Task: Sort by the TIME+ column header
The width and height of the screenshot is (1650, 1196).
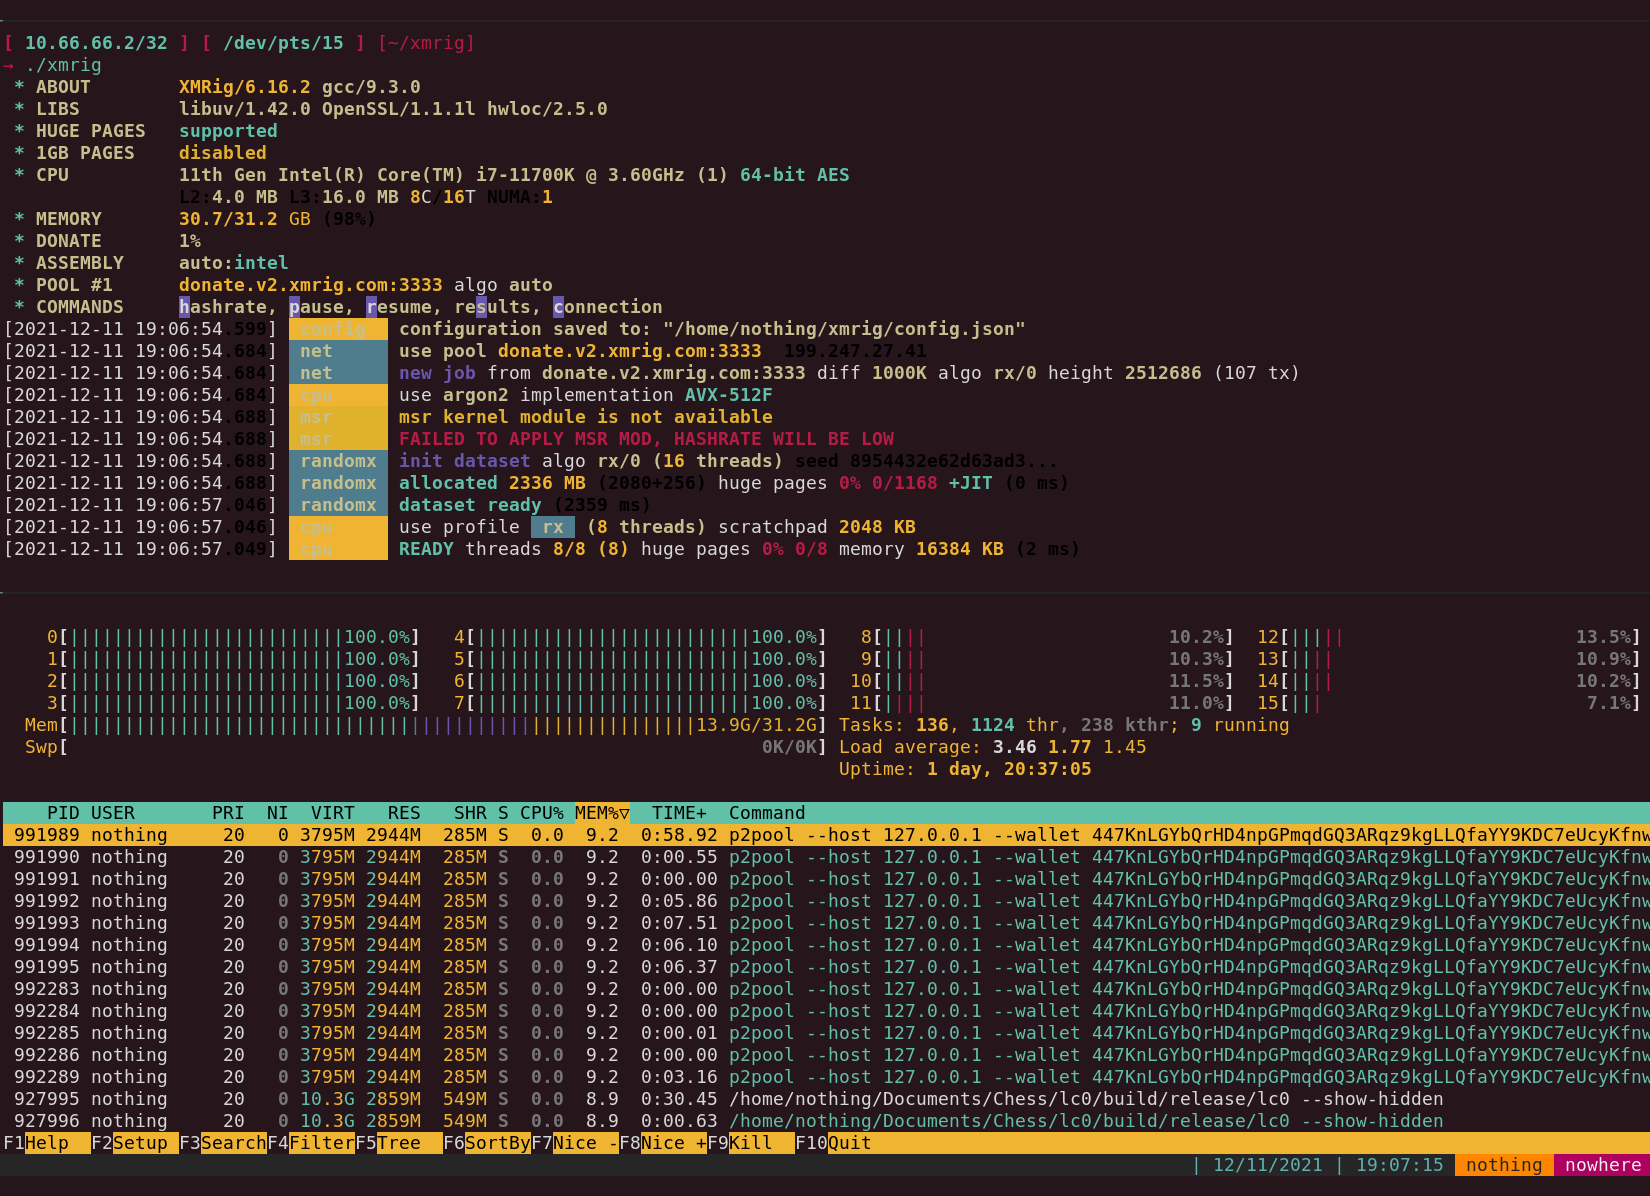Action: point(679,813)
